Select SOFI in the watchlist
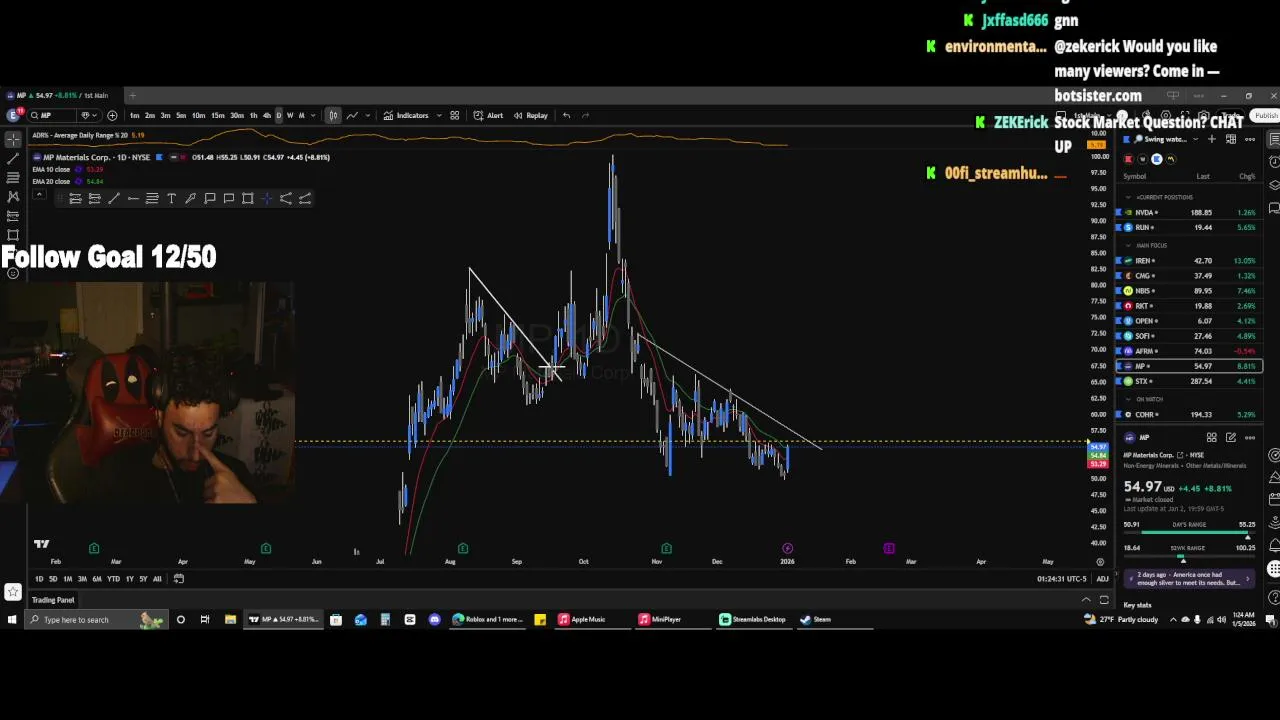 click(x=1190, y=336)
